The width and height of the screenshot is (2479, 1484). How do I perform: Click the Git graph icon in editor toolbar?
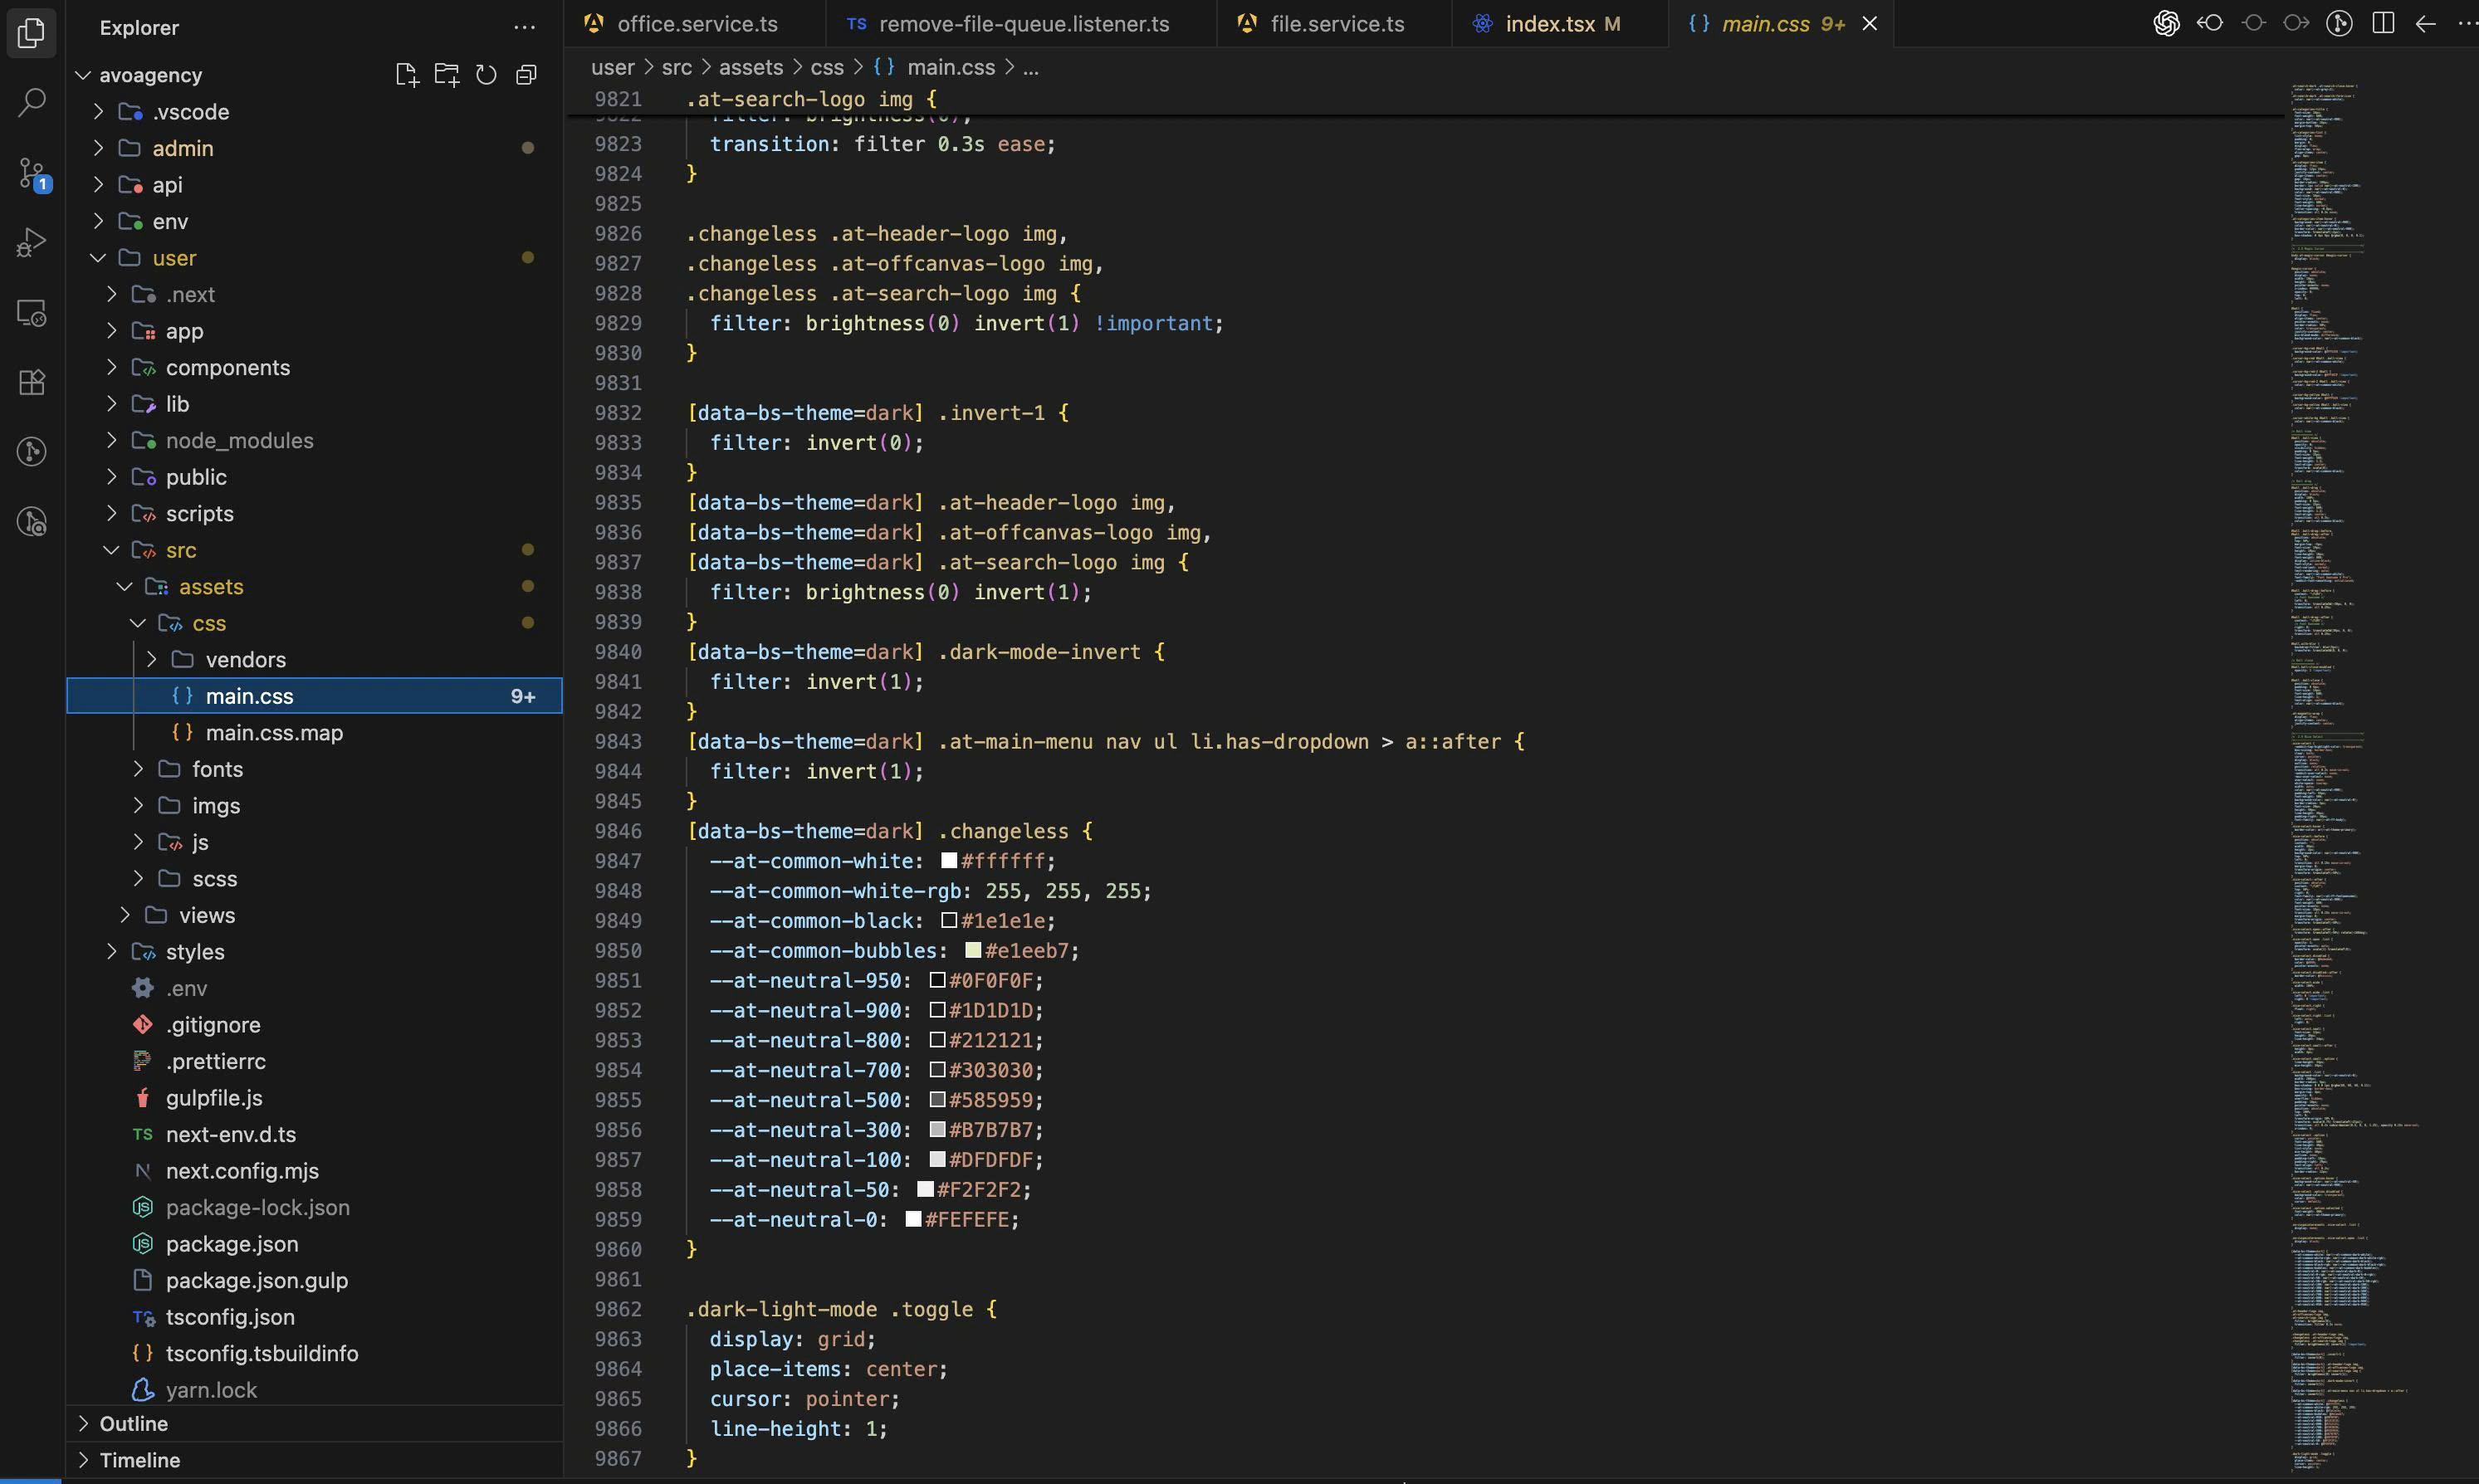2339,23
